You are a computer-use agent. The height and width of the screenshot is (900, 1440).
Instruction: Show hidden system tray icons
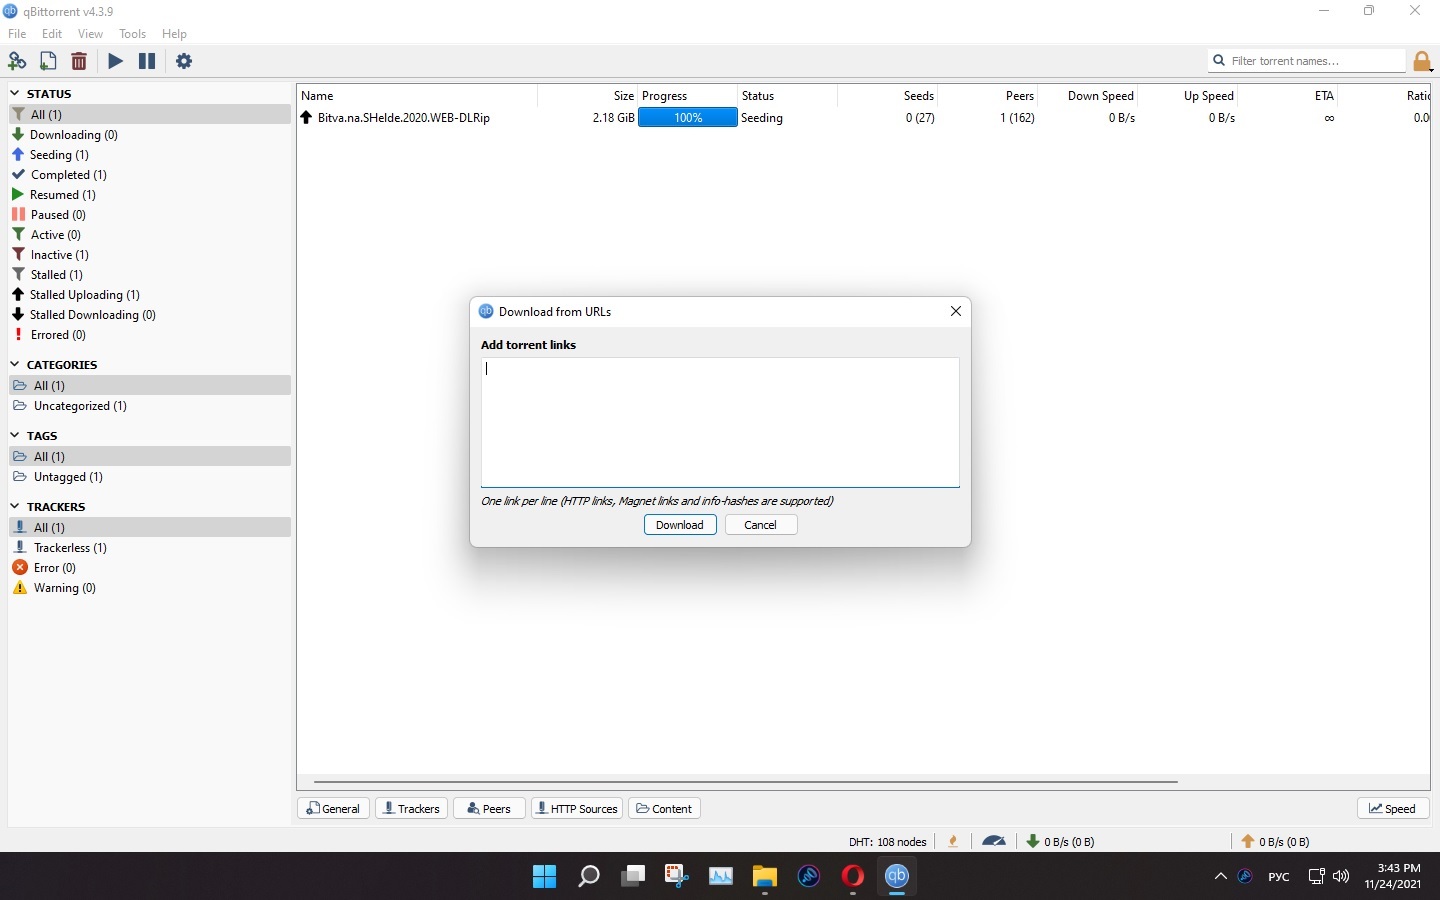(x=1220, y=876)
